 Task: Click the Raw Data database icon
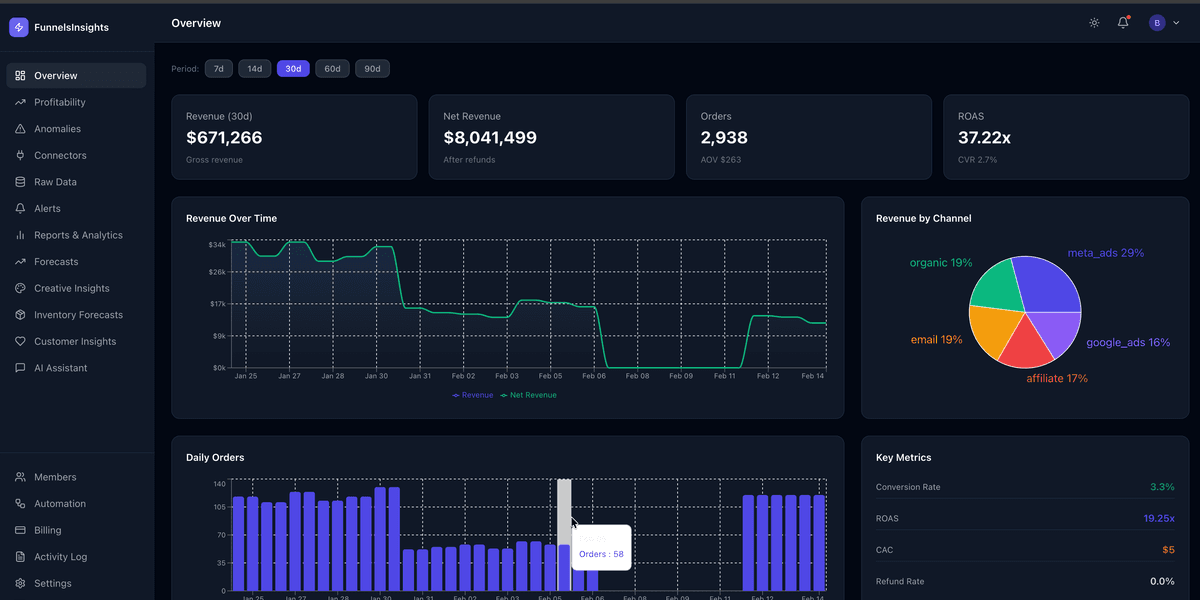(20, 181)
